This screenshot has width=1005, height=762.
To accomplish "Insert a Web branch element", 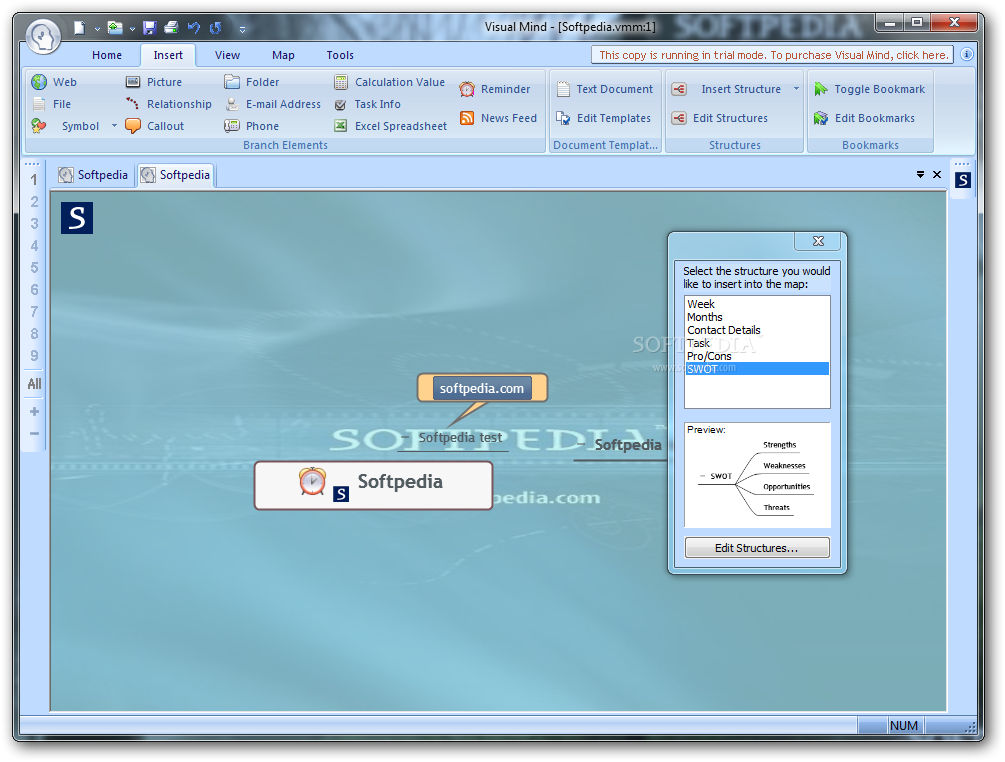I will 54,82.
